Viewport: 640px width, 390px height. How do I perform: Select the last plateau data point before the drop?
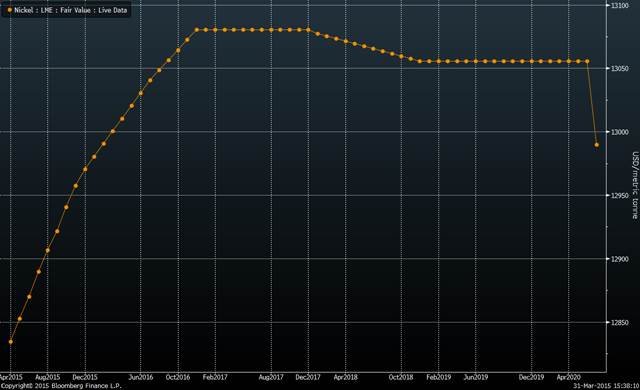coord(587,62)
